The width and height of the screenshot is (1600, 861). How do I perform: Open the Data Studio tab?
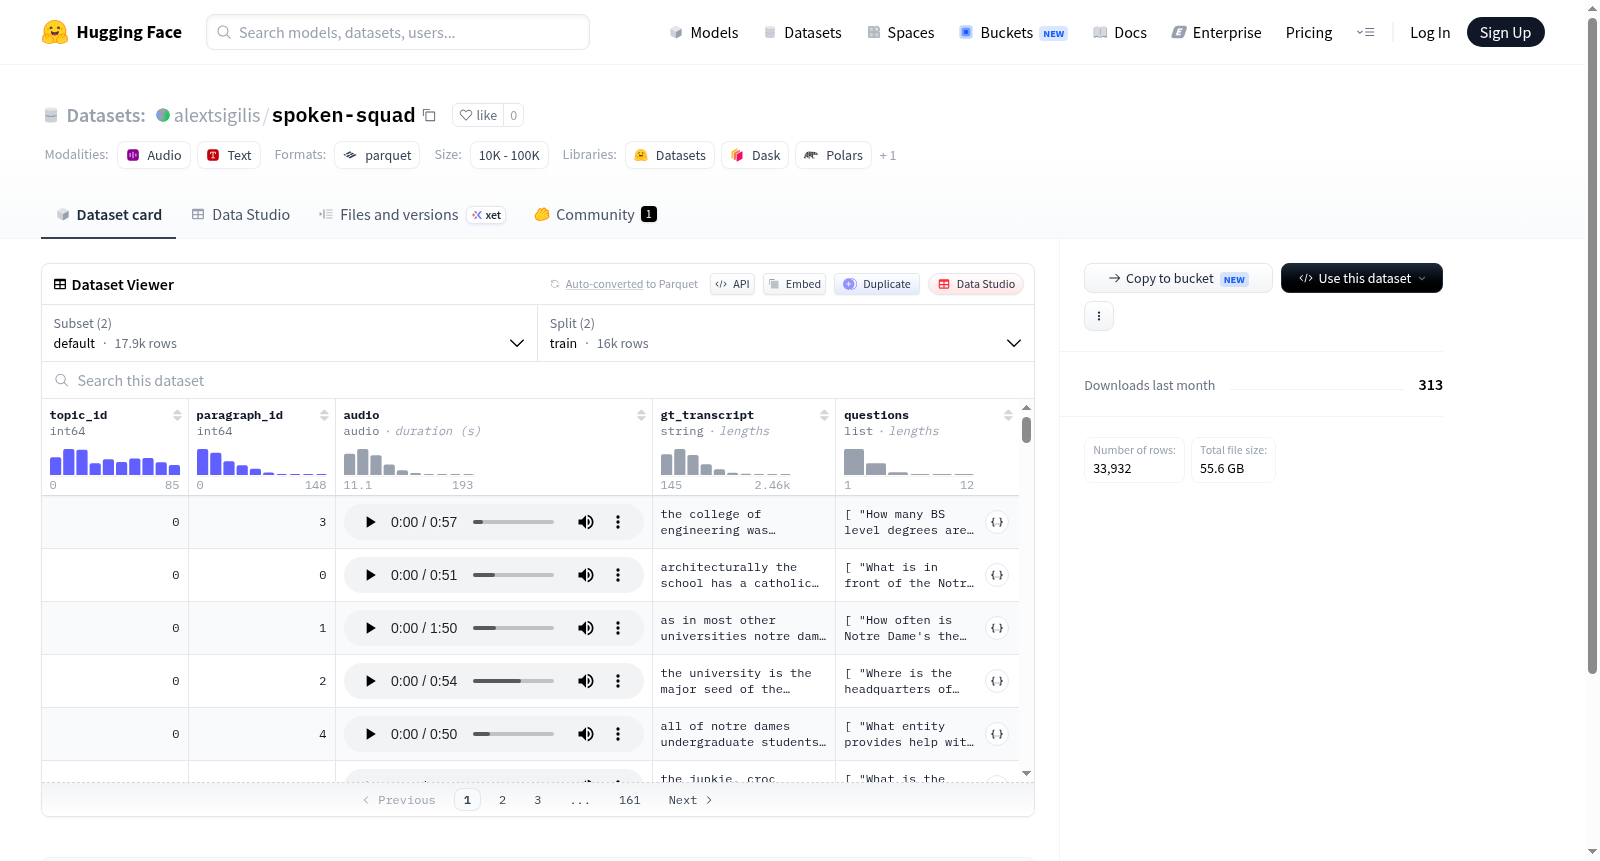(241, 215)
